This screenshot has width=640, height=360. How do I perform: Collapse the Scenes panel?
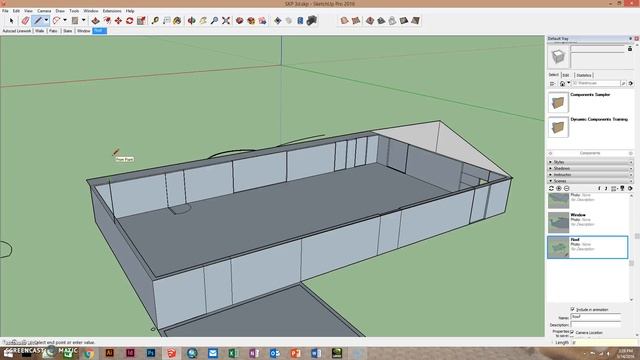coord(590,180)
